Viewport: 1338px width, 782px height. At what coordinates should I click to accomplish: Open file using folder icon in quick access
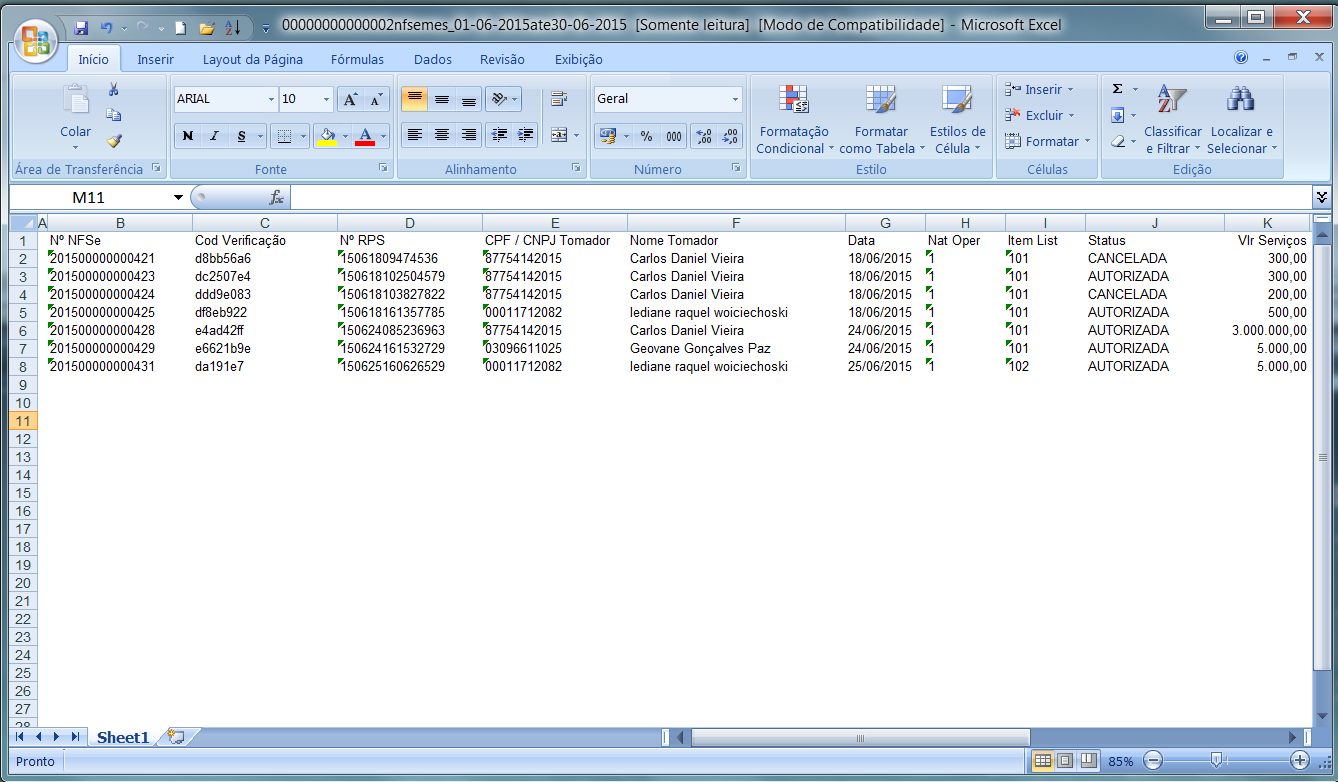(207, 27)
